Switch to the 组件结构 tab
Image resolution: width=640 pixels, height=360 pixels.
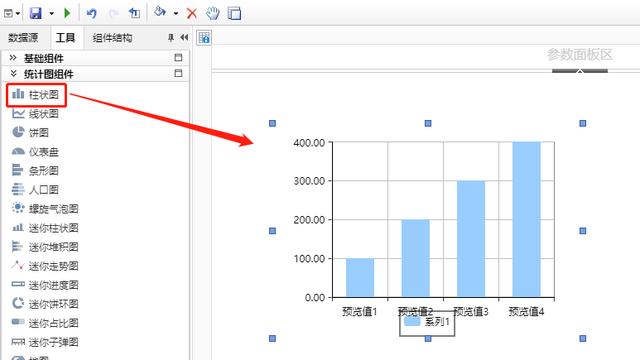coord(112,38)
